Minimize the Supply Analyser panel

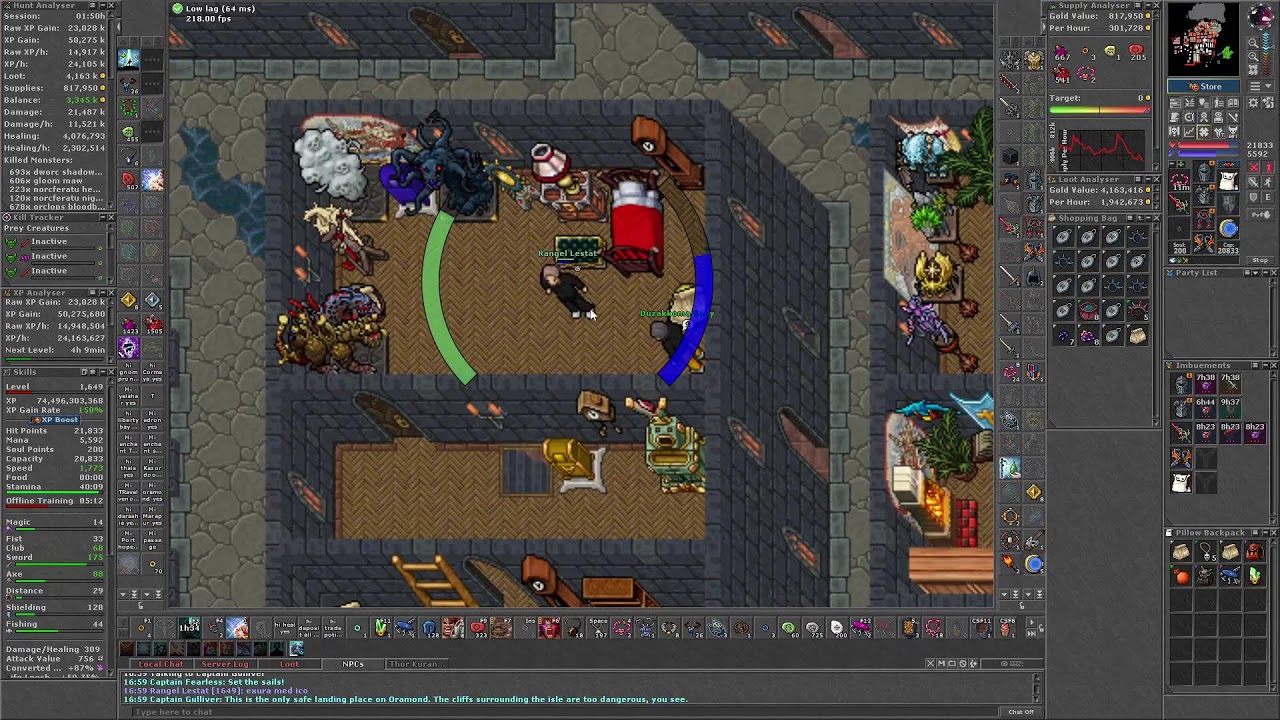1146,6
